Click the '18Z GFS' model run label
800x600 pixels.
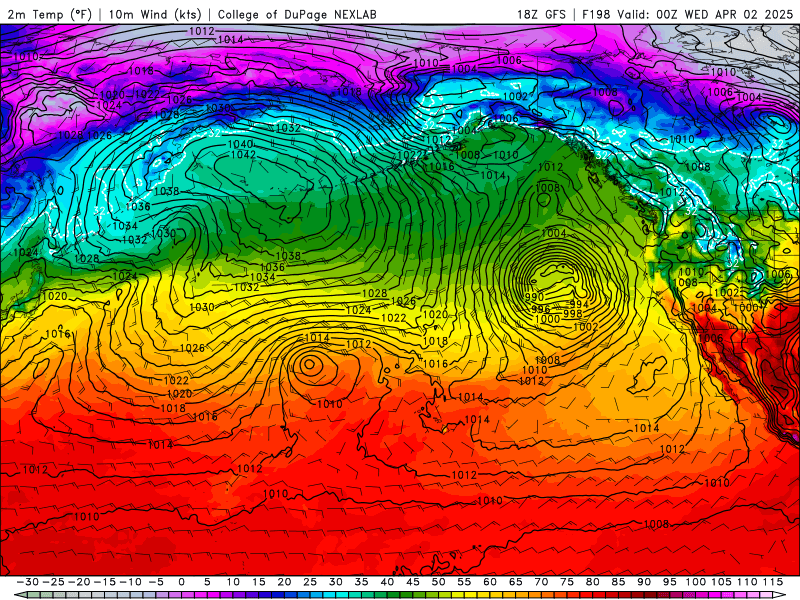tap(541, 14)
